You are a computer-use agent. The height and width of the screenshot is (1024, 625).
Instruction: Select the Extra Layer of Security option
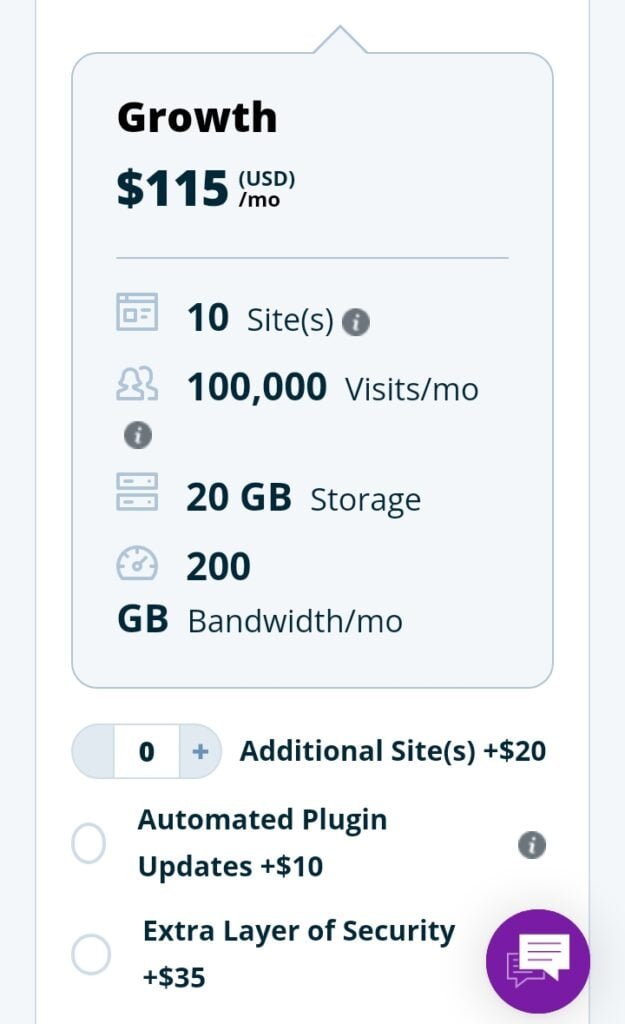point(91,954)
